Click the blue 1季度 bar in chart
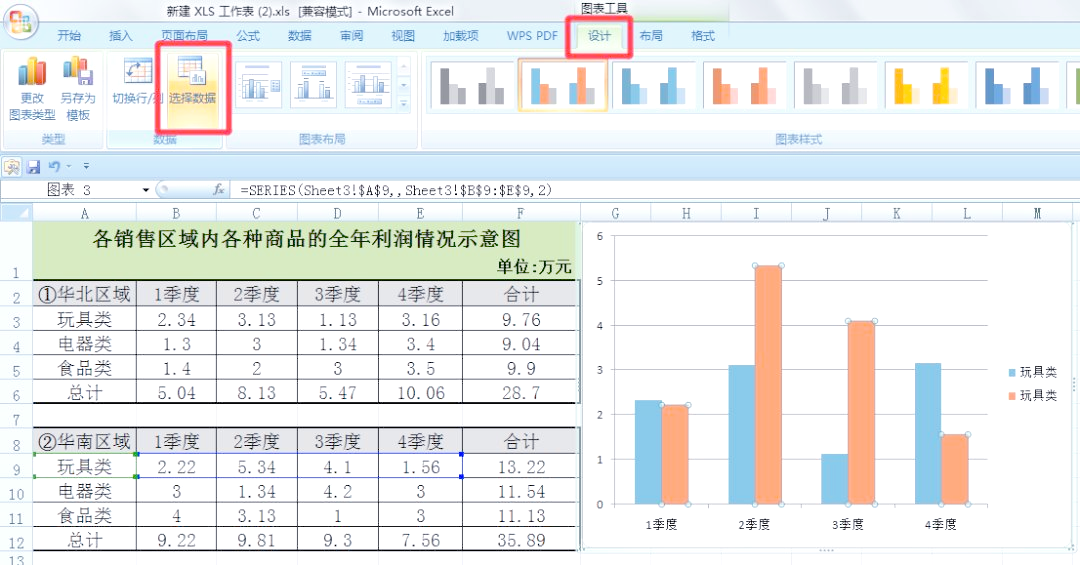The image size is (1080, 565). [x=648, y=452]
